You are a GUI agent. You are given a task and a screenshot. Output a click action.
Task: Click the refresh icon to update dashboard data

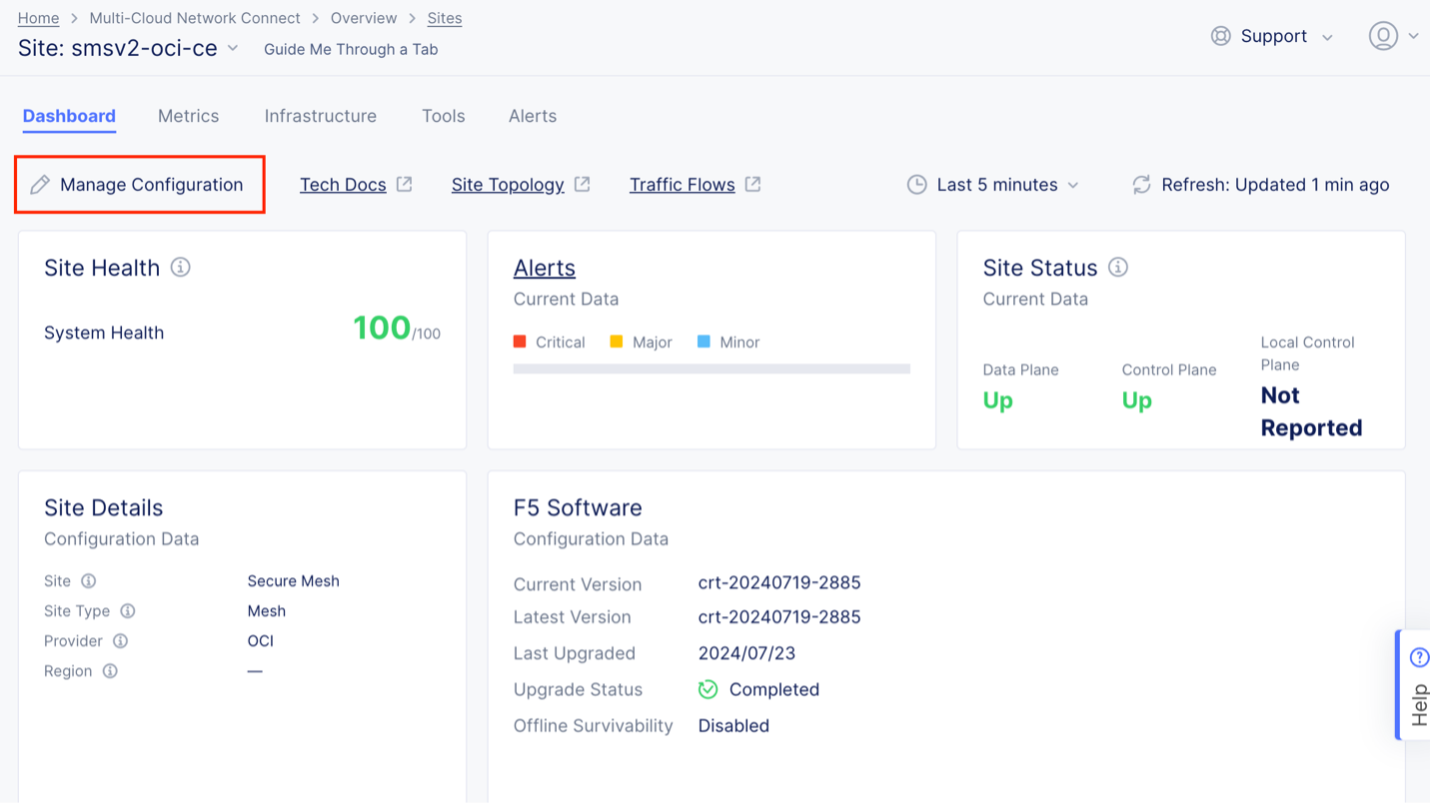pyautogui.click(x=1141, y=184)
